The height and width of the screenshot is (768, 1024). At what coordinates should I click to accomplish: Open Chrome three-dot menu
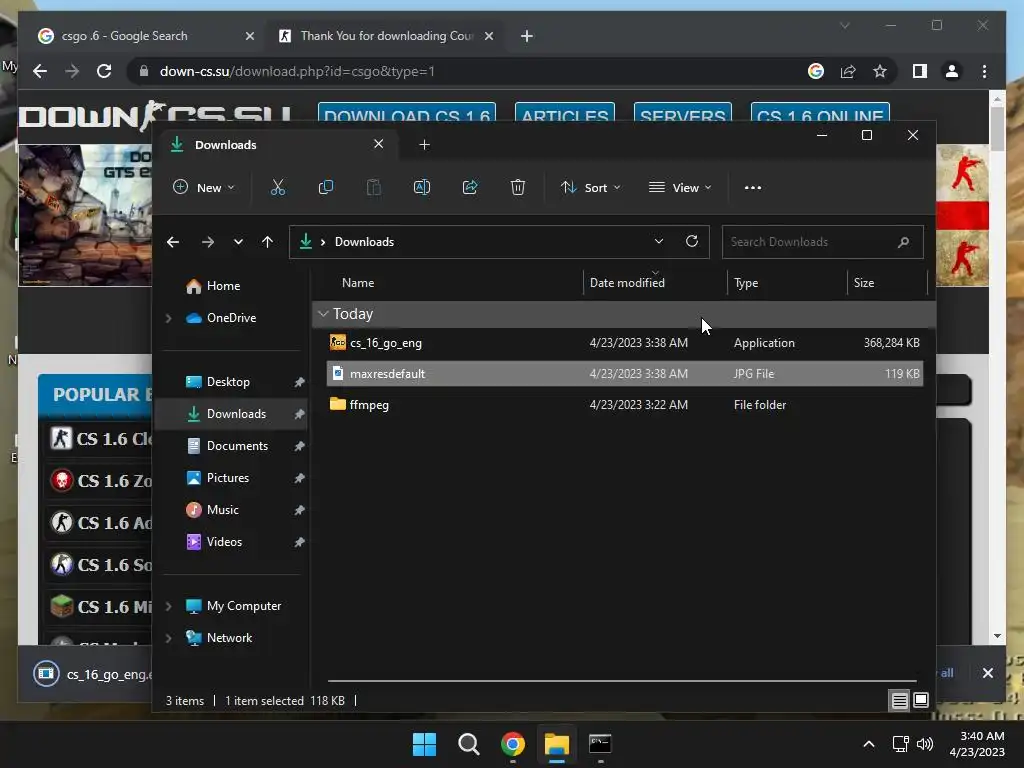984,71
